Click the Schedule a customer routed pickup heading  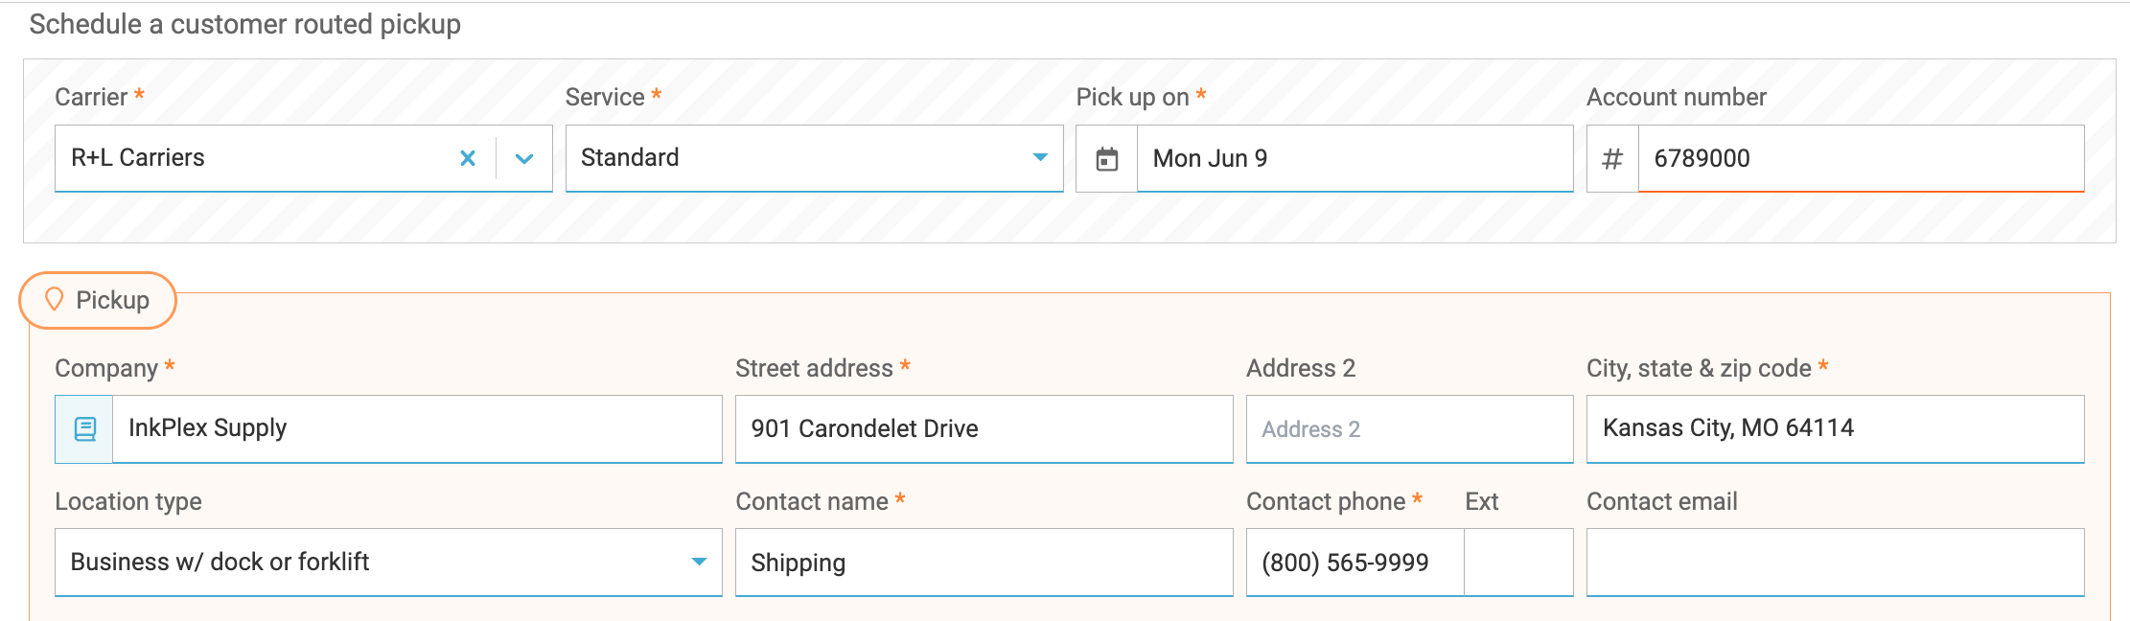point(244,24)
